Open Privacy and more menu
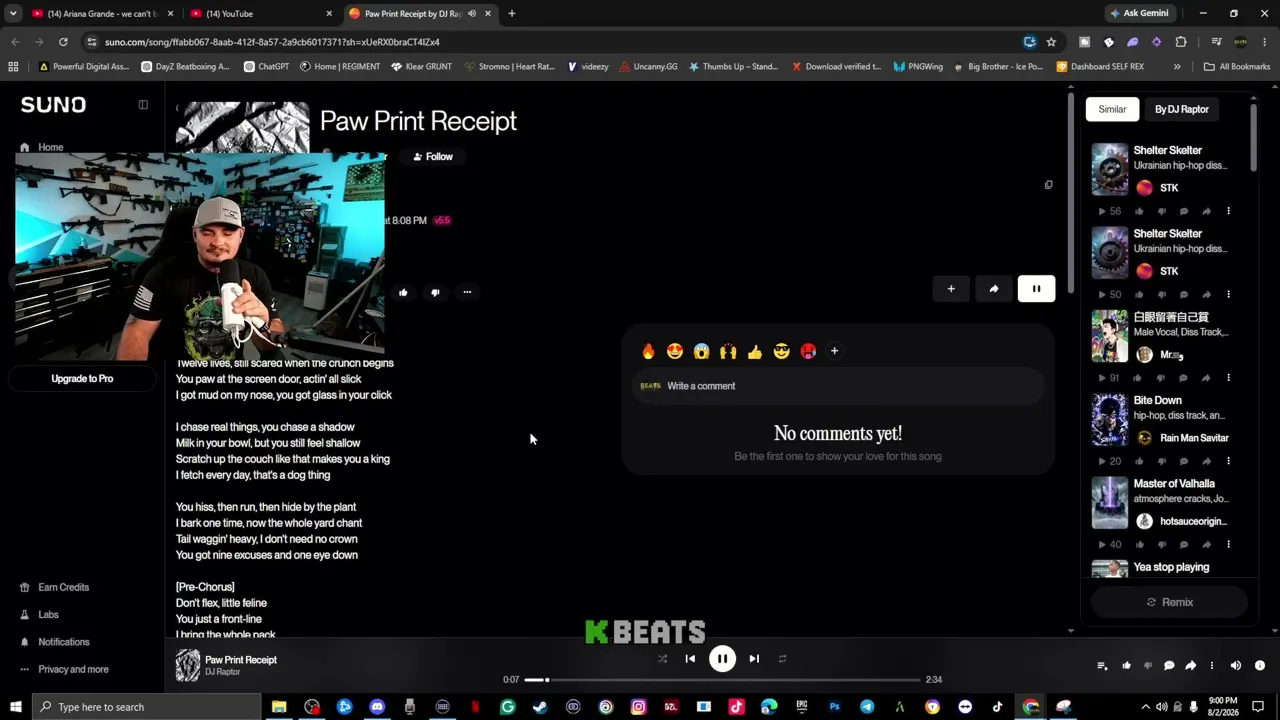The width and height of the screenshot is (1280, 720). pos(73,669)
